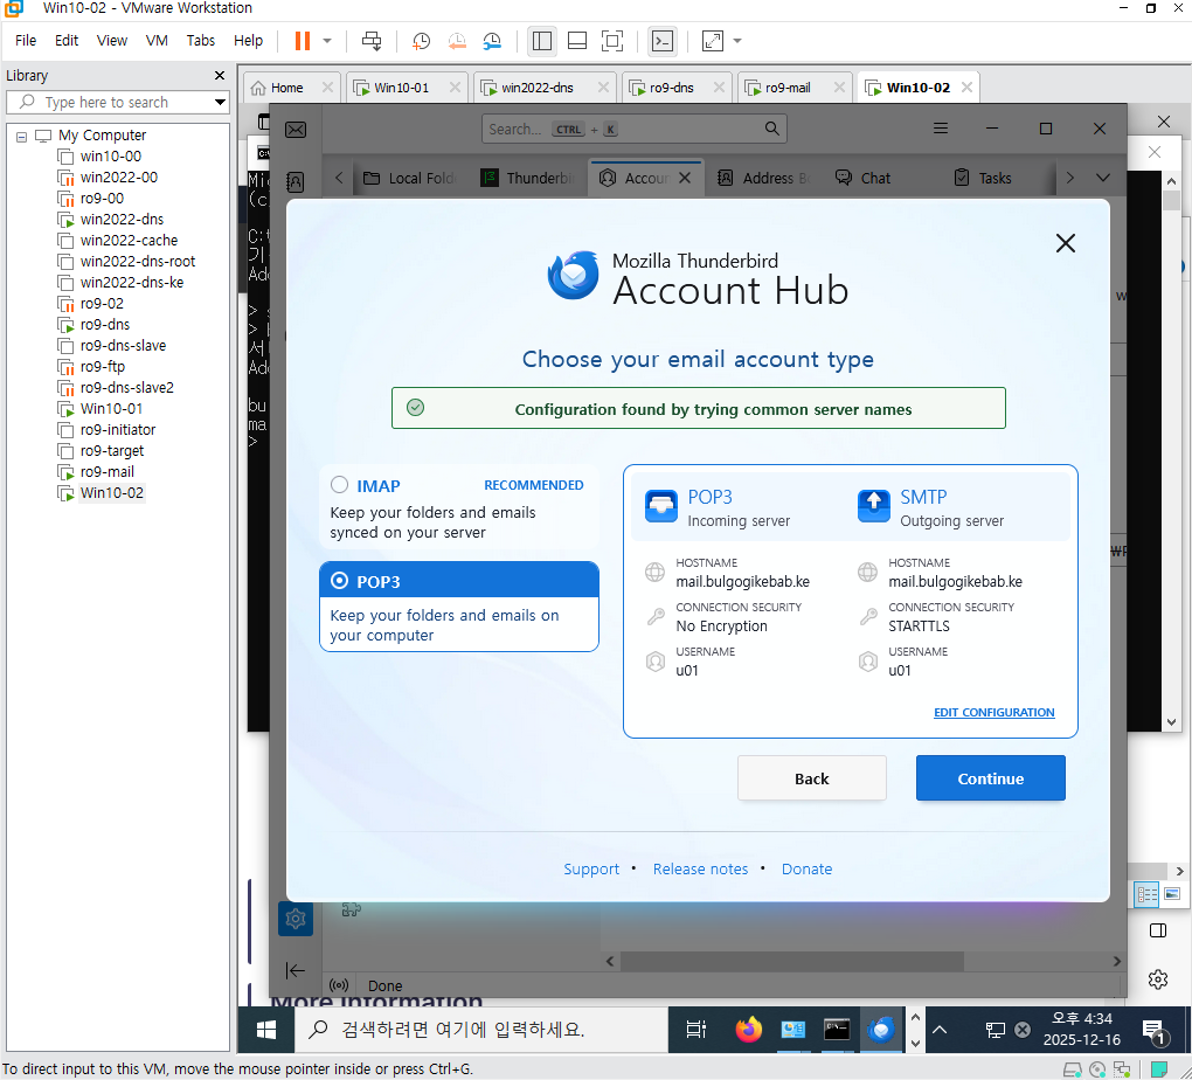The height and width of the screenshot is (1080, 1192).
Task: Select win2022-cache in the library tree
Action: [128, 240]
